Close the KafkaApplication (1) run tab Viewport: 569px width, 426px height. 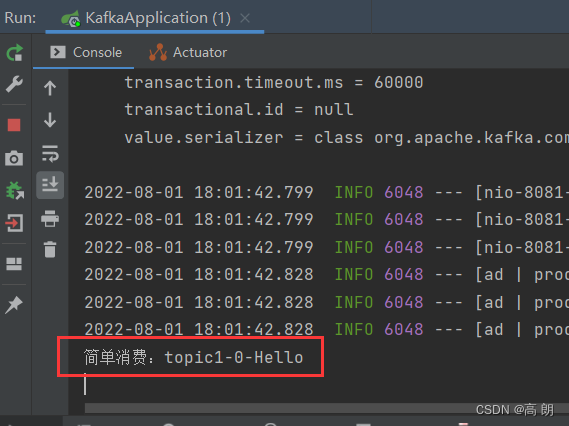click(x=245, y=18)
